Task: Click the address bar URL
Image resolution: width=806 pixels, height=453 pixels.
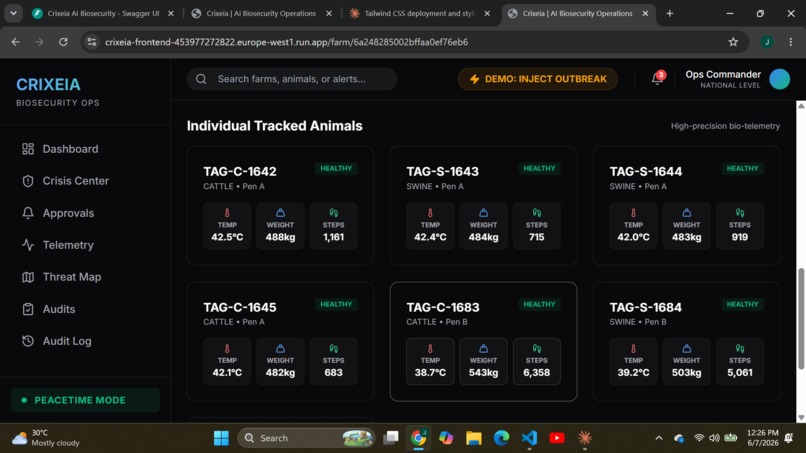Action: [286, 42]
